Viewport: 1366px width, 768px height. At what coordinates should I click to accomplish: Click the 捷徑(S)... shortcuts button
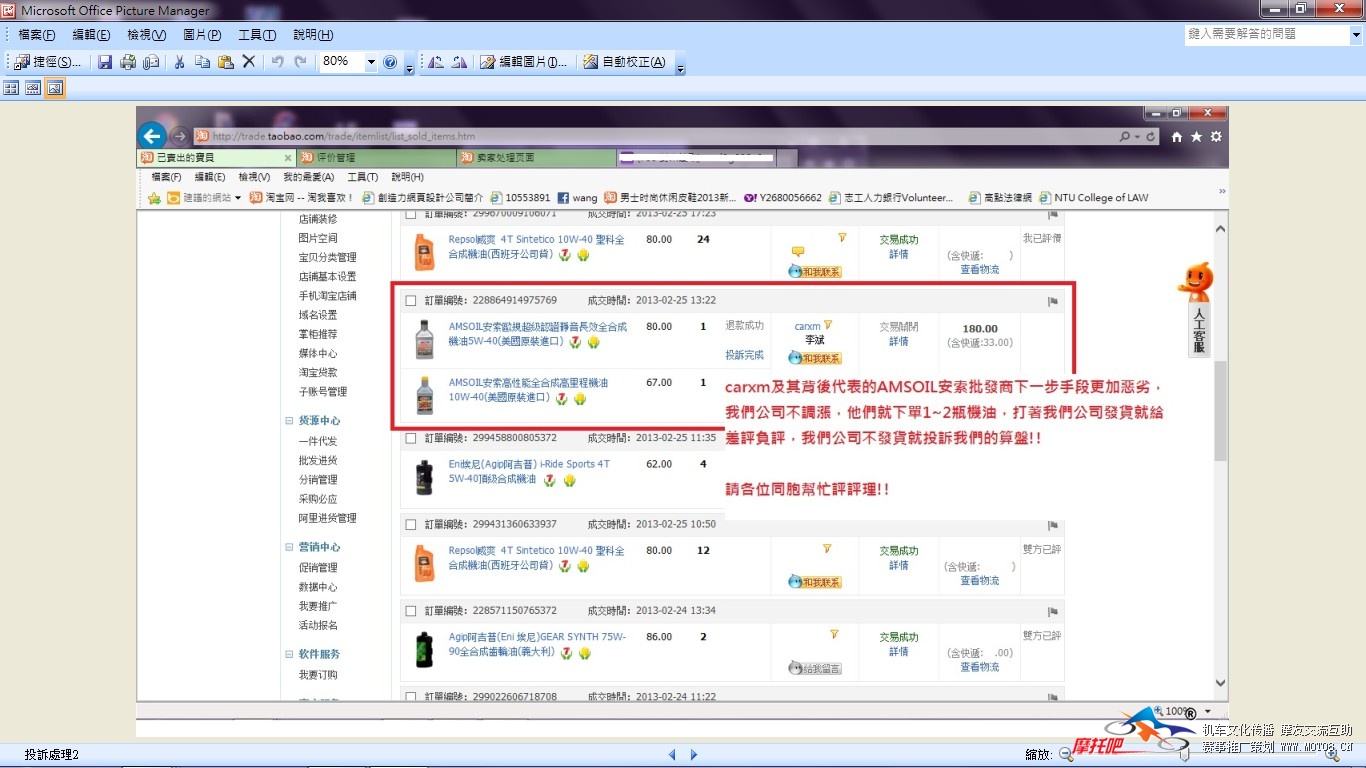(x=49, y=62)
